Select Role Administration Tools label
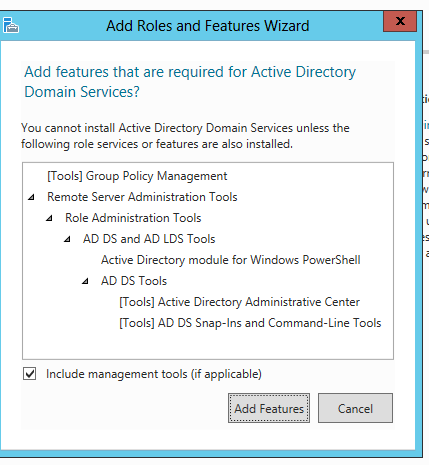The width and height of the screenshot is (429, 465). pos(133,218)
